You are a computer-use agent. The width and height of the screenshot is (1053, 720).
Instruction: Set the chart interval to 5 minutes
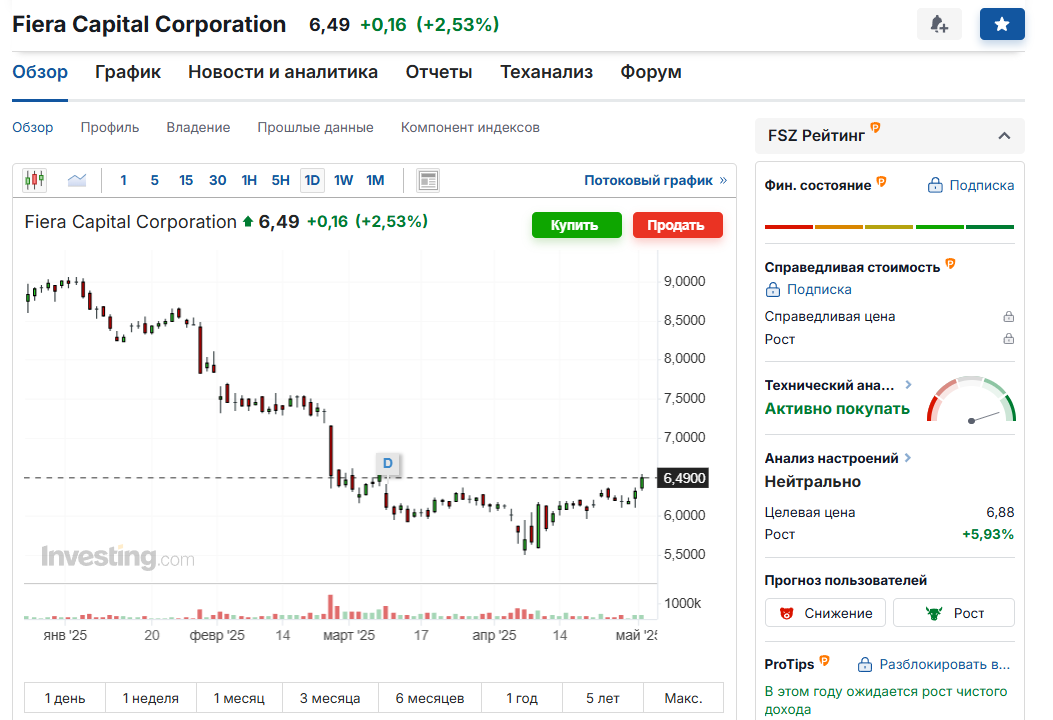pos(154,180)
